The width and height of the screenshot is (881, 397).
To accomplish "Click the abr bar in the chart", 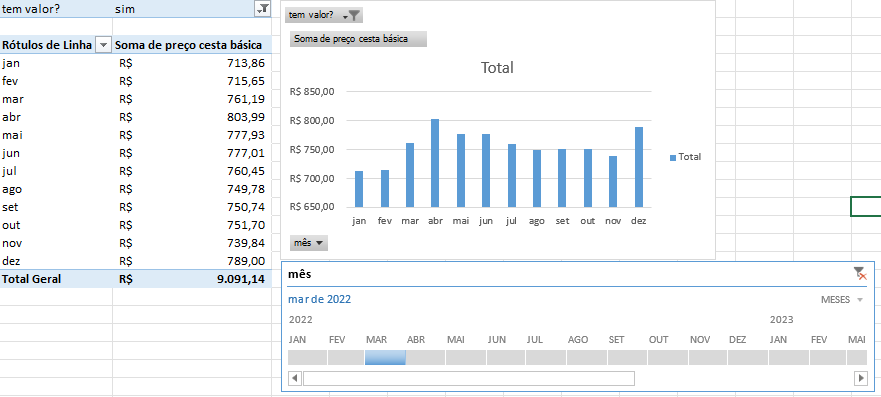I will point(435,163).
